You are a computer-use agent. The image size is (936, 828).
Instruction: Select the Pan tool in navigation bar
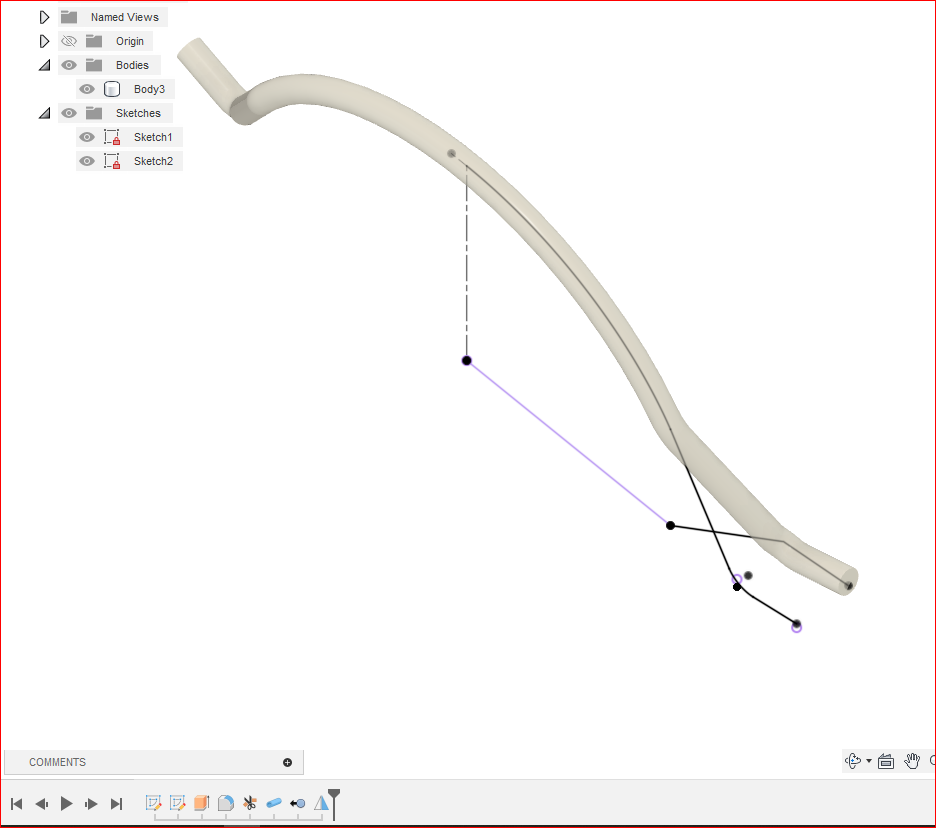[x=911, y=761]
